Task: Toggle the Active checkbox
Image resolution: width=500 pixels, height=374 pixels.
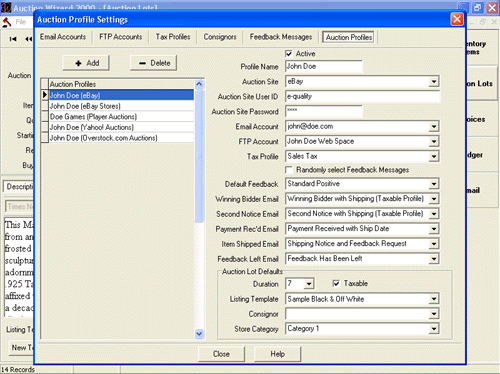Action: click(289, 53)
